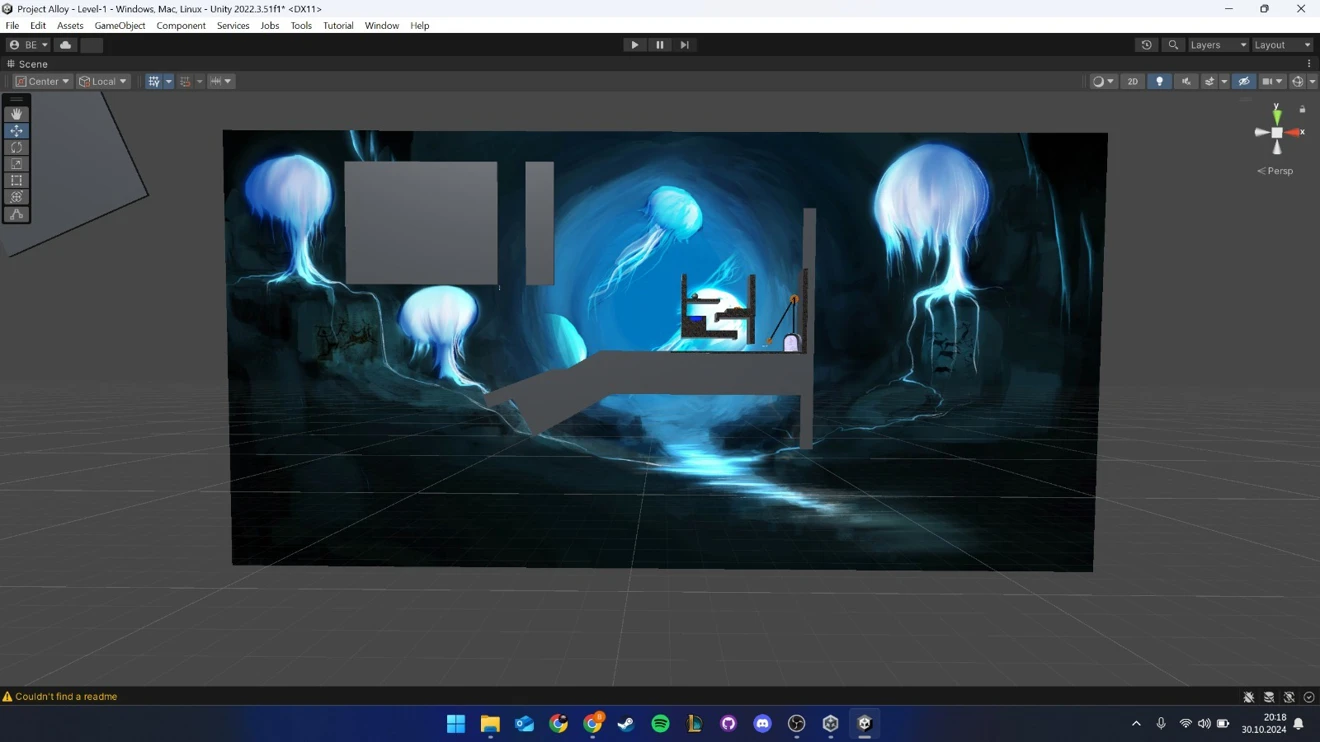This screenshot has width=1320, height=742.
Task: Select the Transform tool
Action: (16, 198)
